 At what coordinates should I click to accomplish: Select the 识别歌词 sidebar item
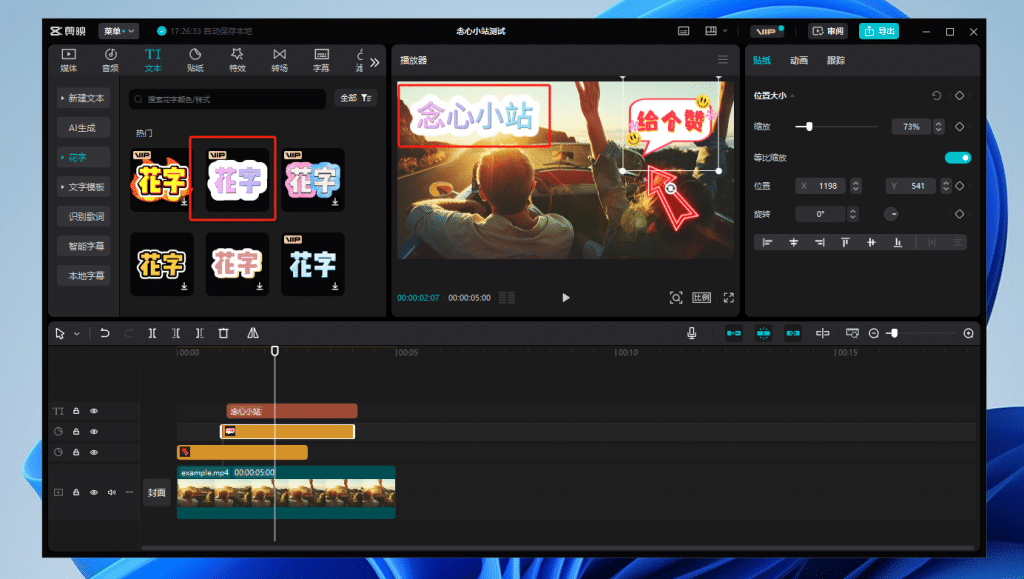(84, 216)
